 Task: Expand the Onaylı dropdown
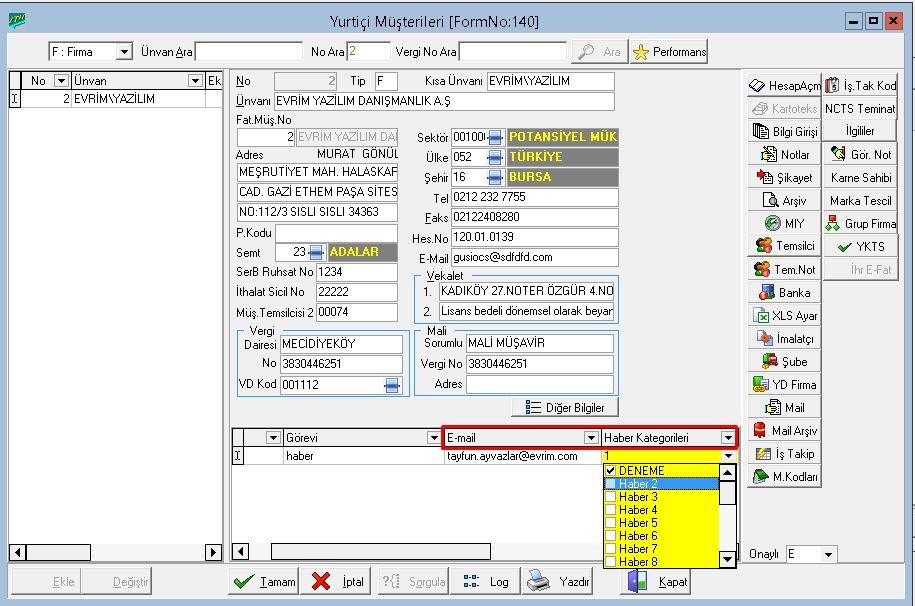[x=828, y=554]
